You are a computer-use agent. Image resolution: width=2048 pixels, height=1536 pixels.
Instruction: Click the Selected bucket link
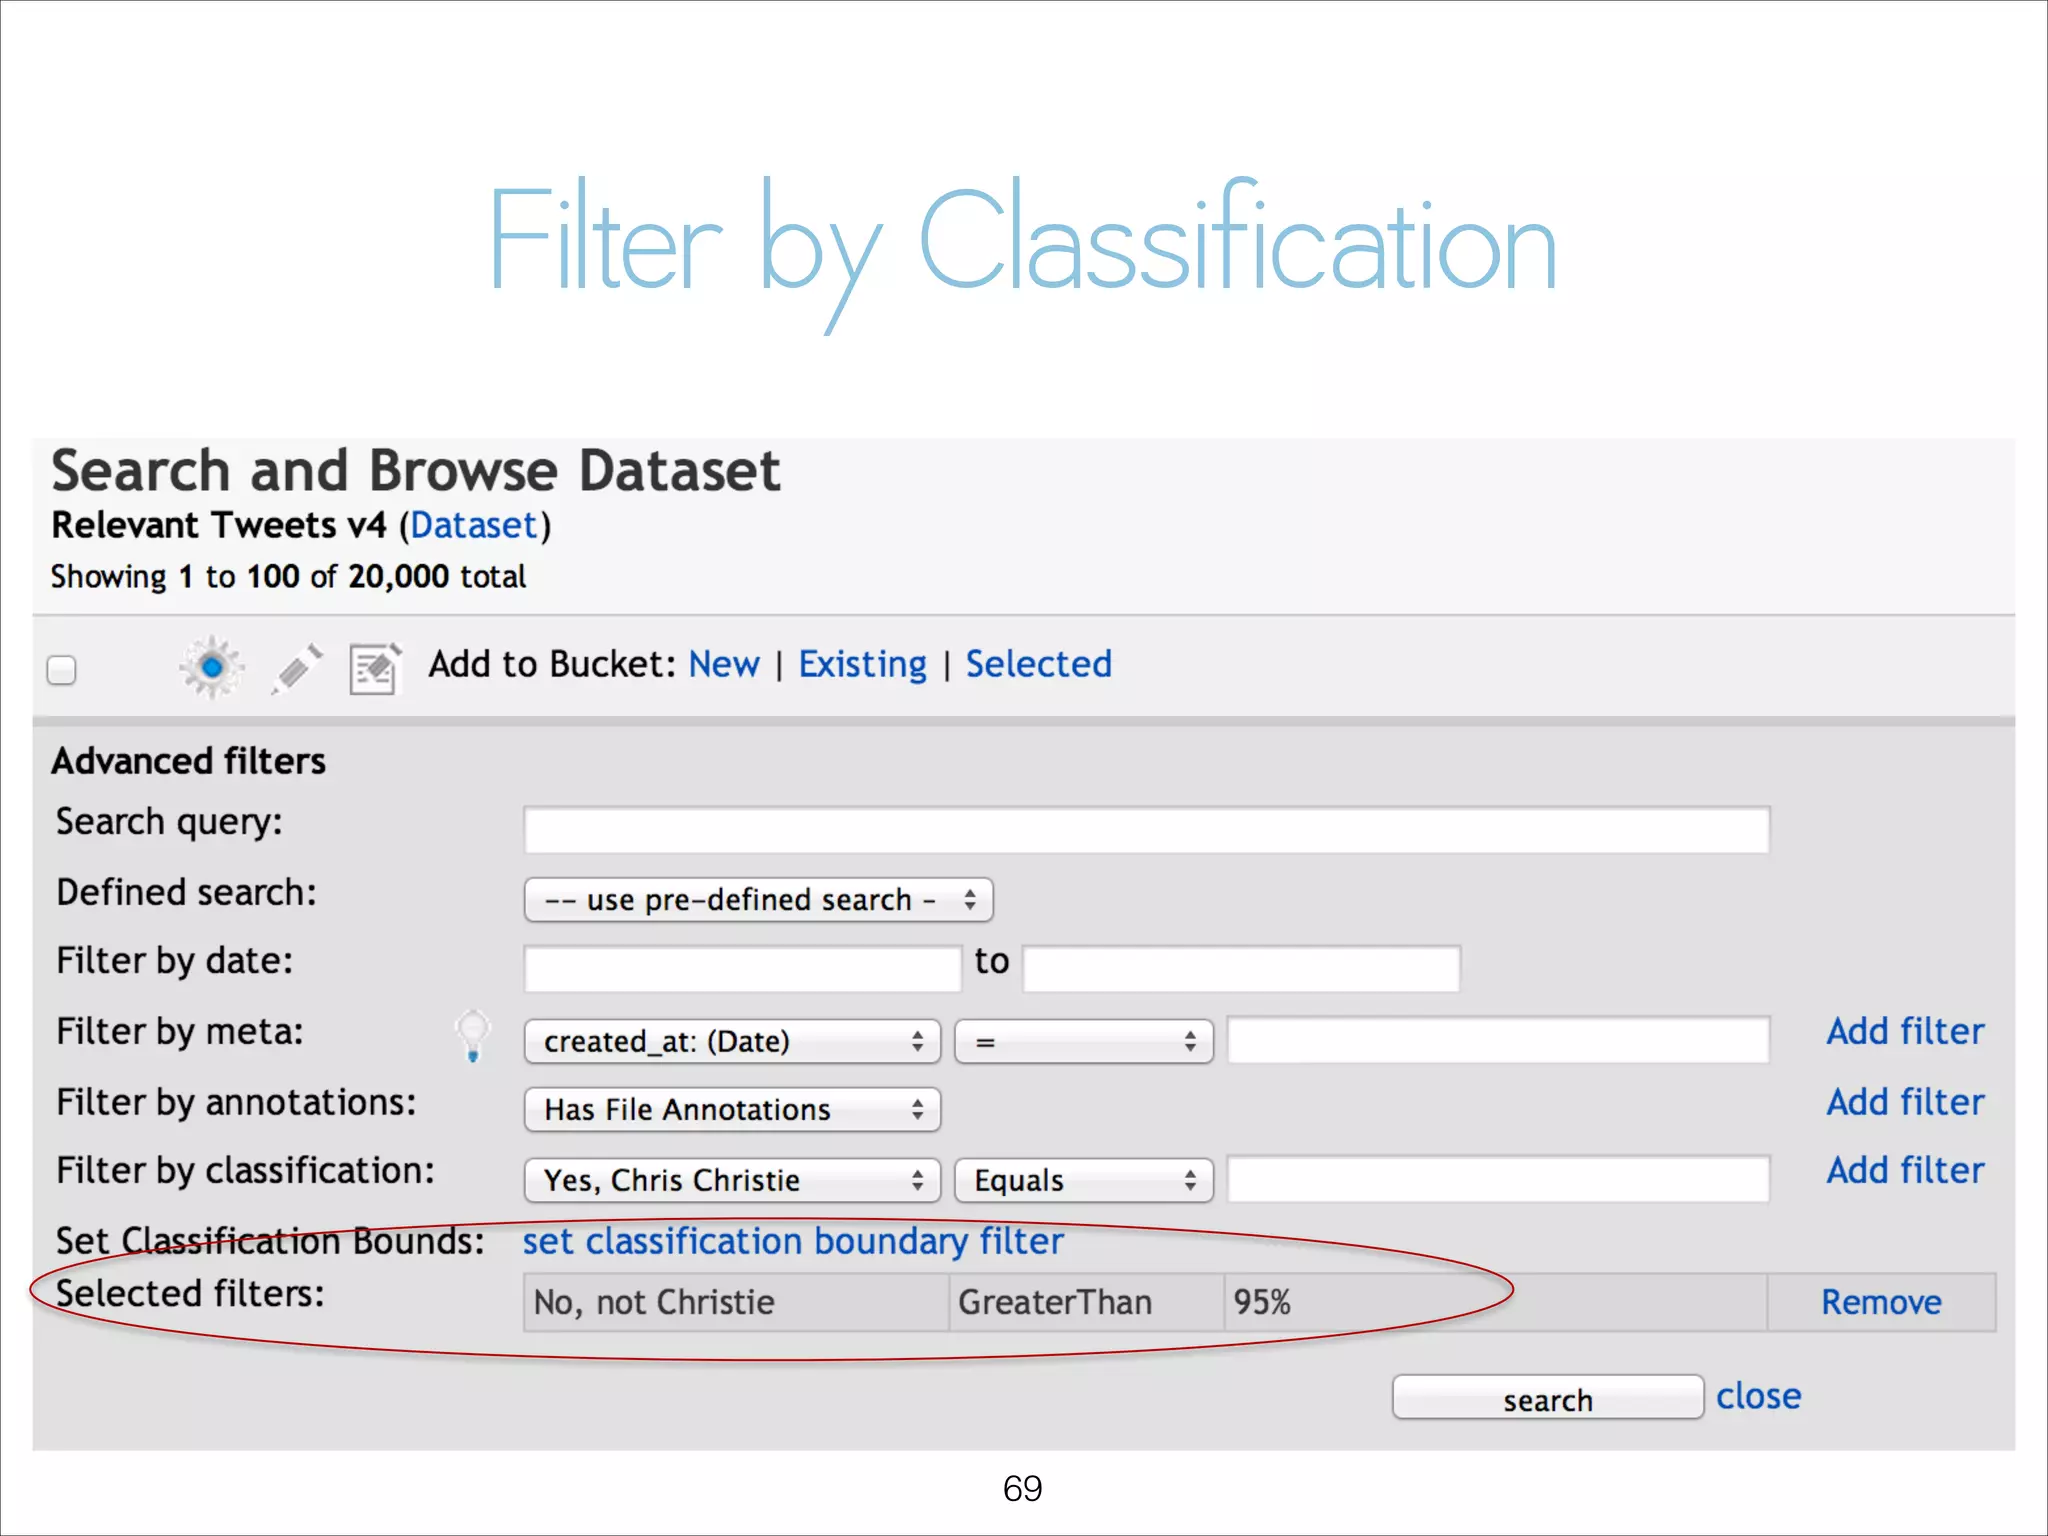pos(1038,665)
